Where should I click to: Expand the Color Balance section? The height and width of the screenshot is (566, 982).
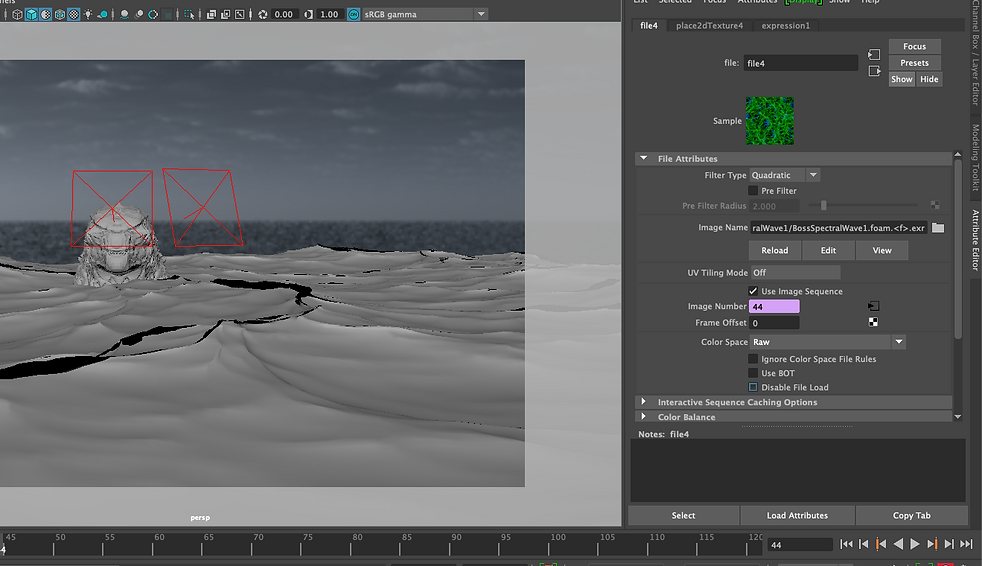point(643,416)
